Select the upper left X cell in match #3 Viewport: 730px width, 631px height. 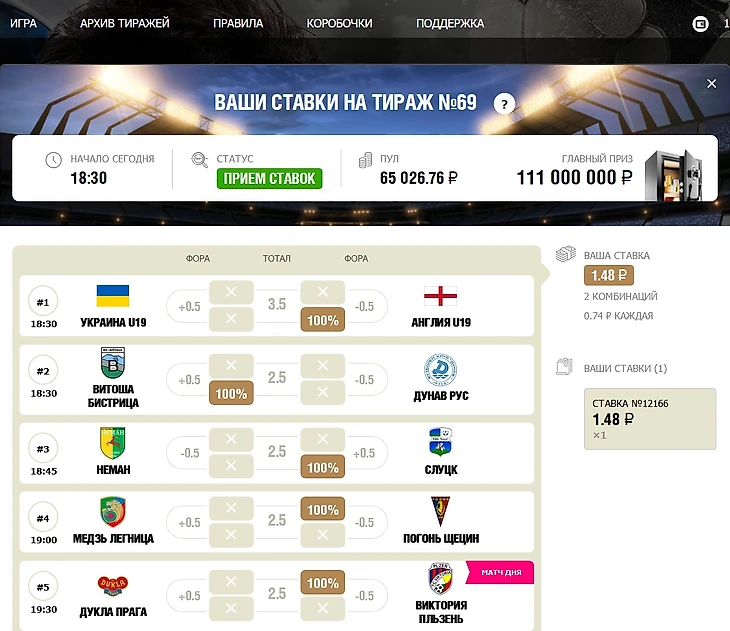pos(231,439)
